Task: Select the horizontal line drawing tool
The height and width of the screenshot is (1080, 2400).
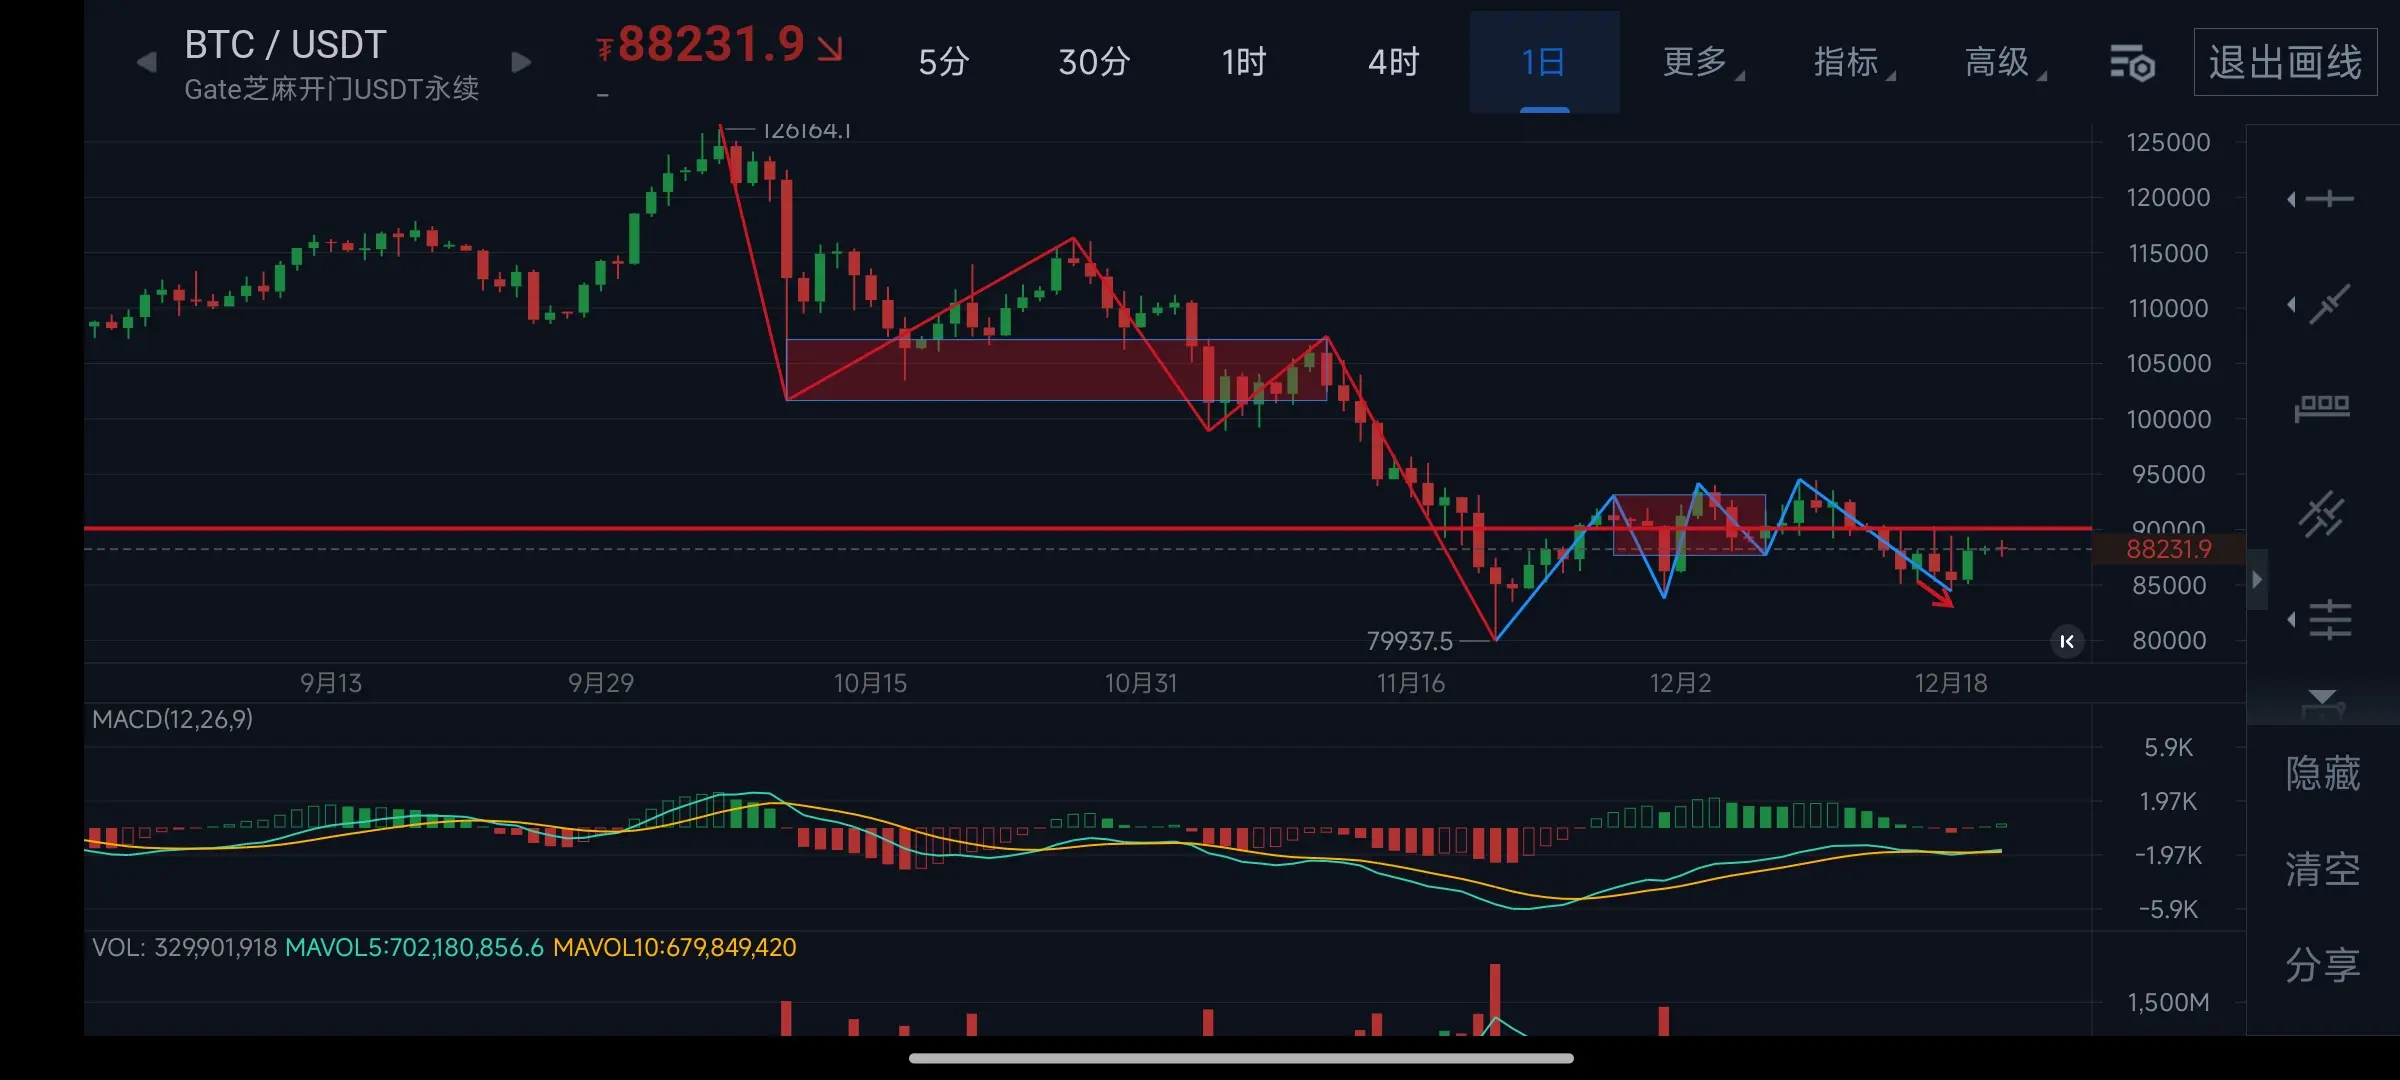Action: 2329,199
